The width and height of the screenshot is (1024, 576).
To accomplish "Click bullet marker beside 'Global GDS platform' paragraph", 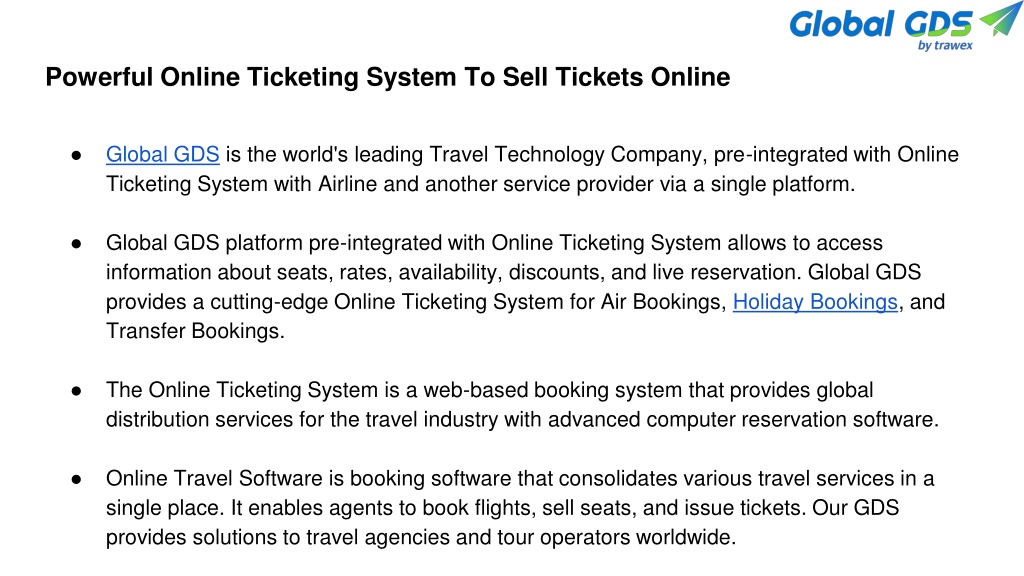I will pyautogui.click(x=76, y=244).
